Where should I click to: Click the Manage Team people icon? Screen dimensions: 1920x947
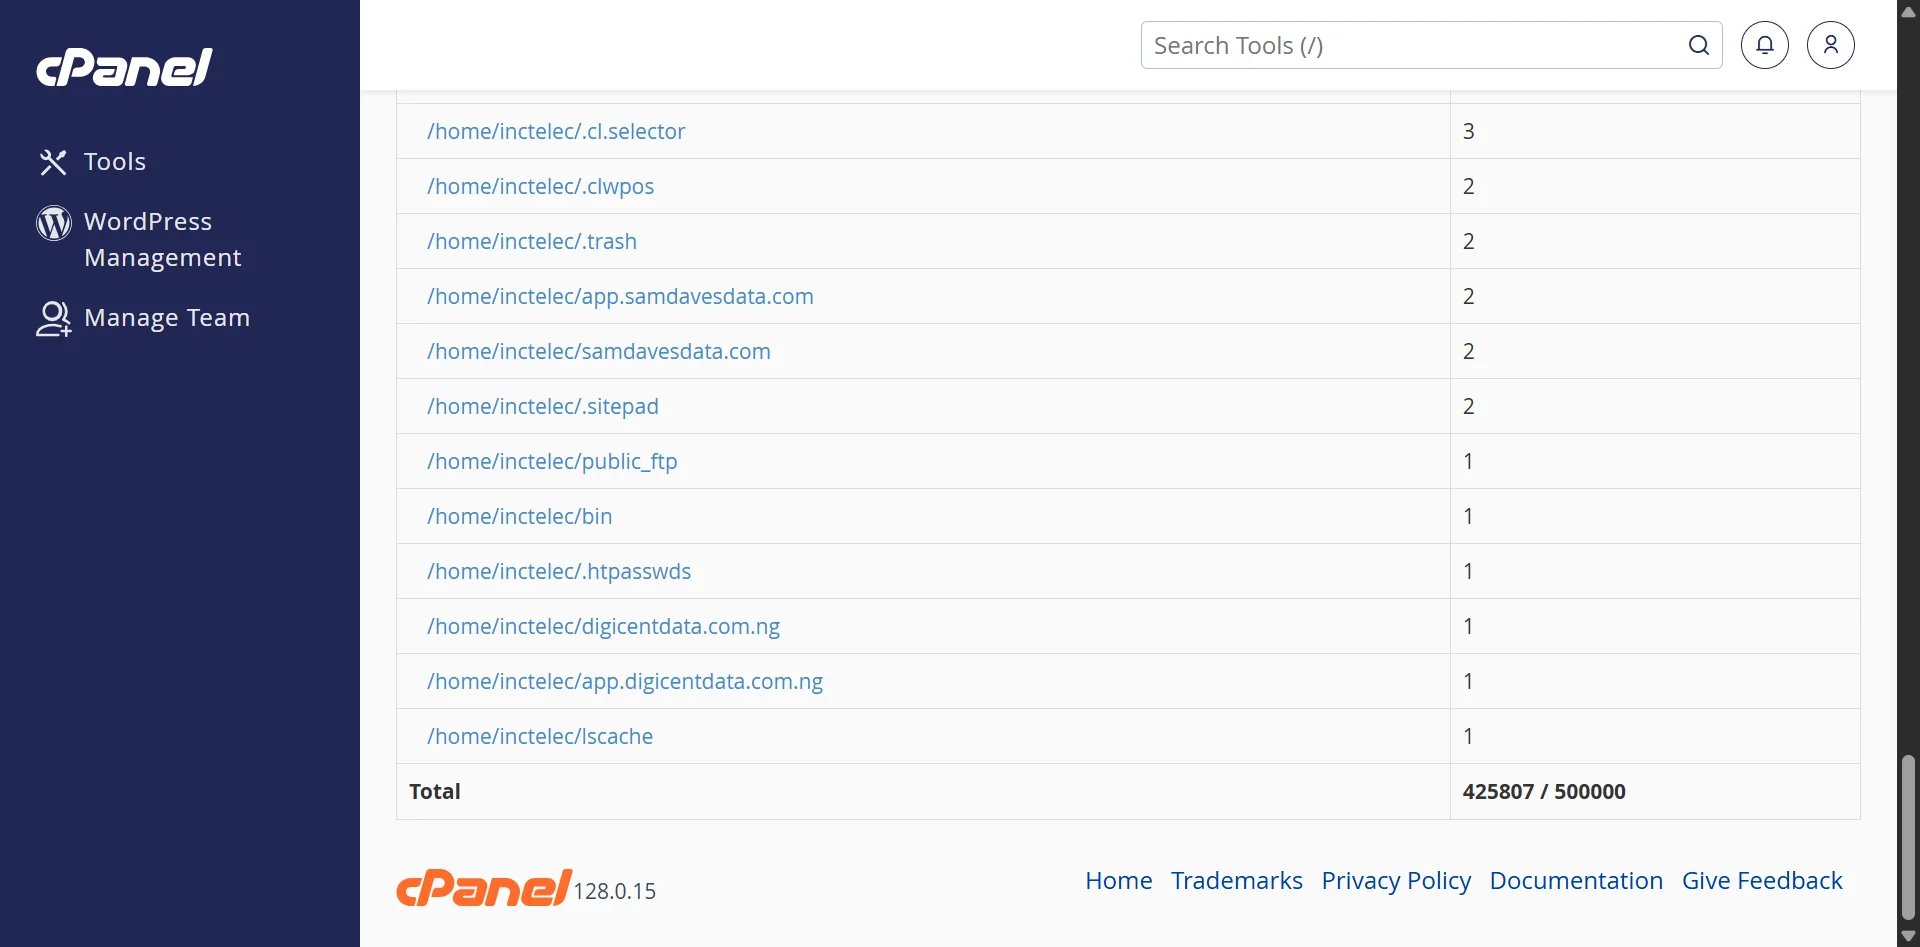click(x=54, y=319)
